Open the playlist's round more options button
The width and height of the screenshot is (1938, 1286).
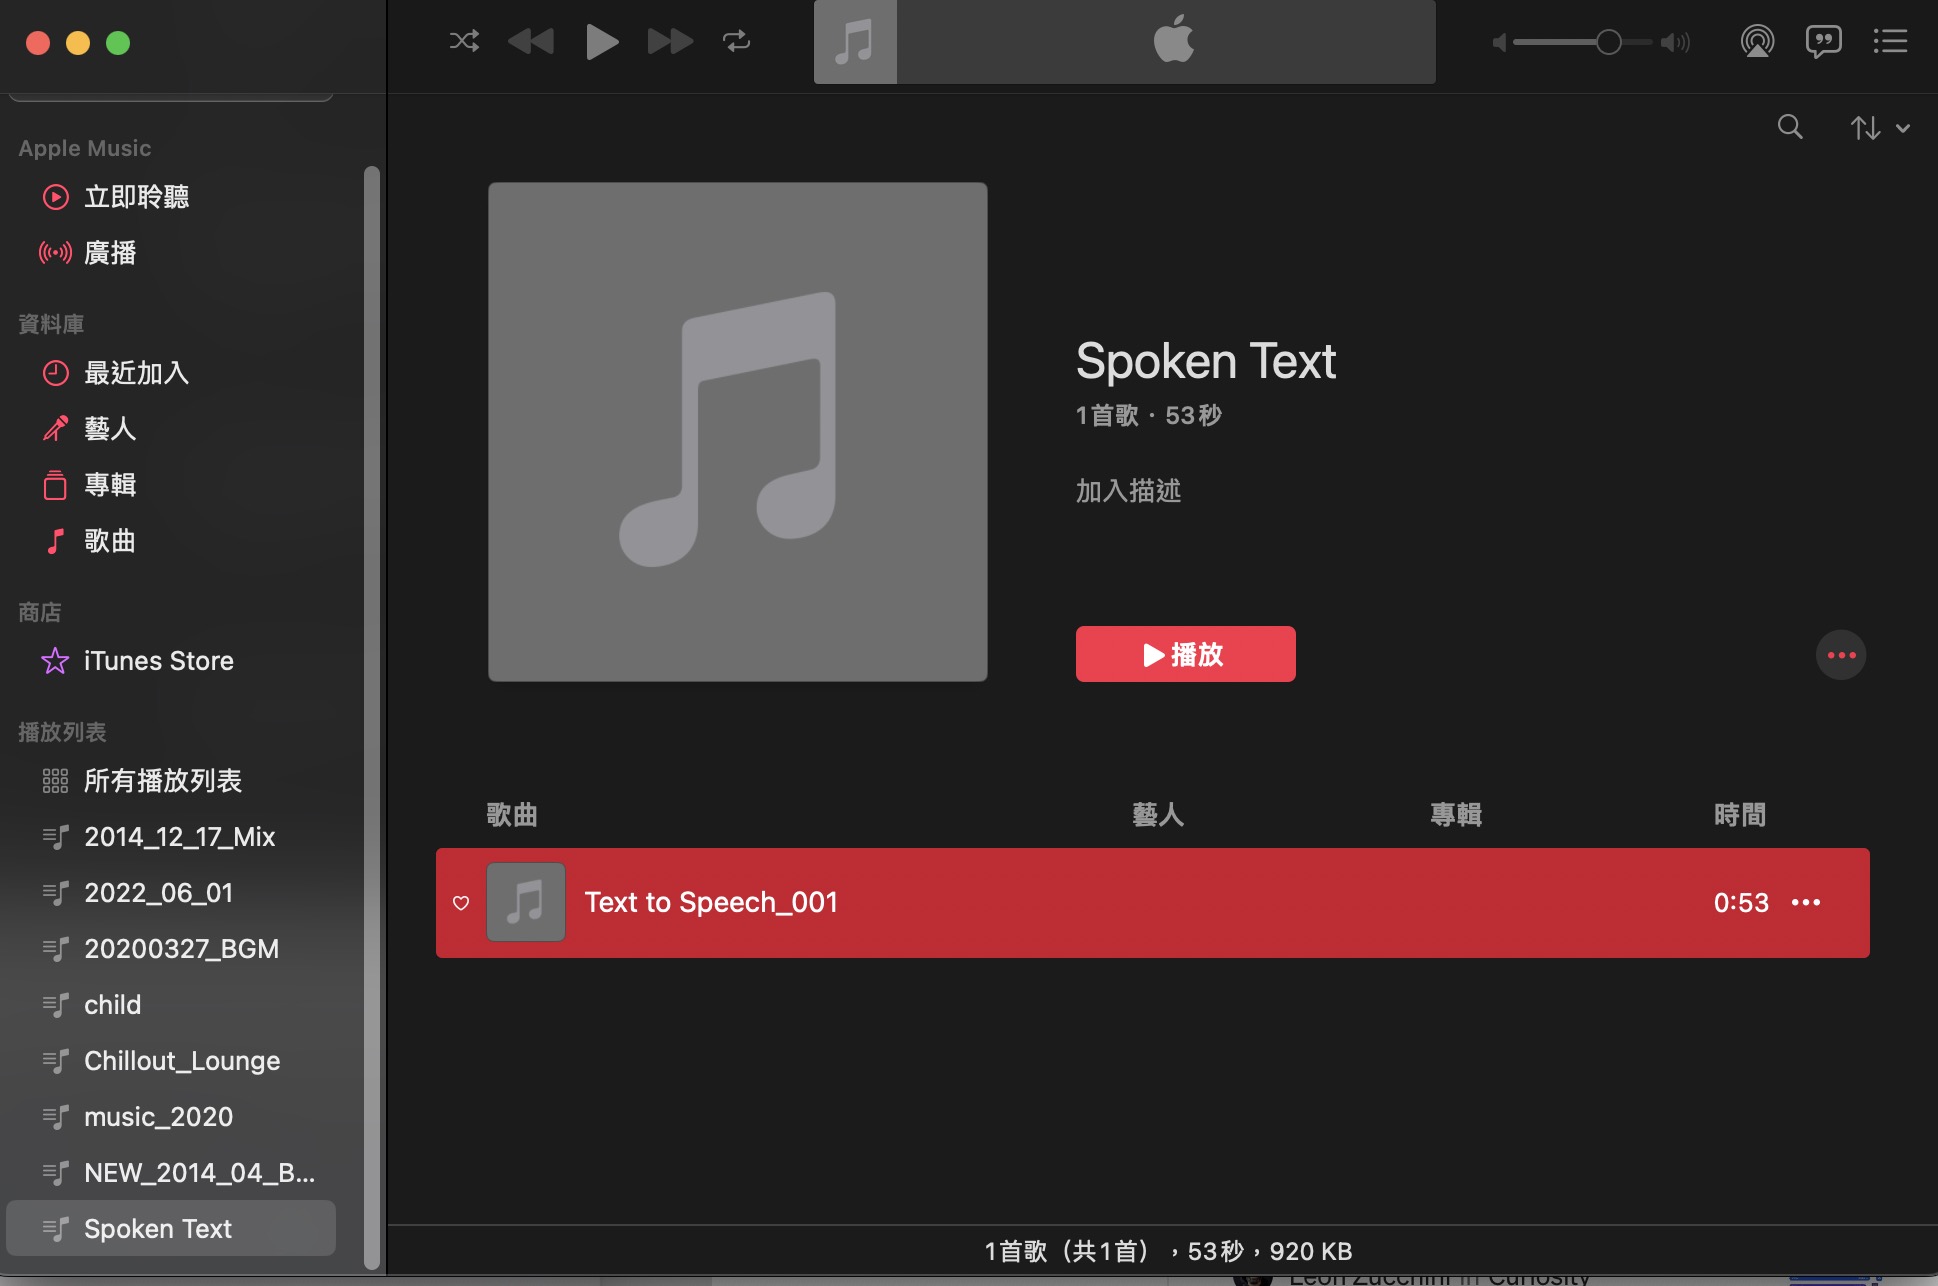pyautogui.click(x=1841, y=655)
